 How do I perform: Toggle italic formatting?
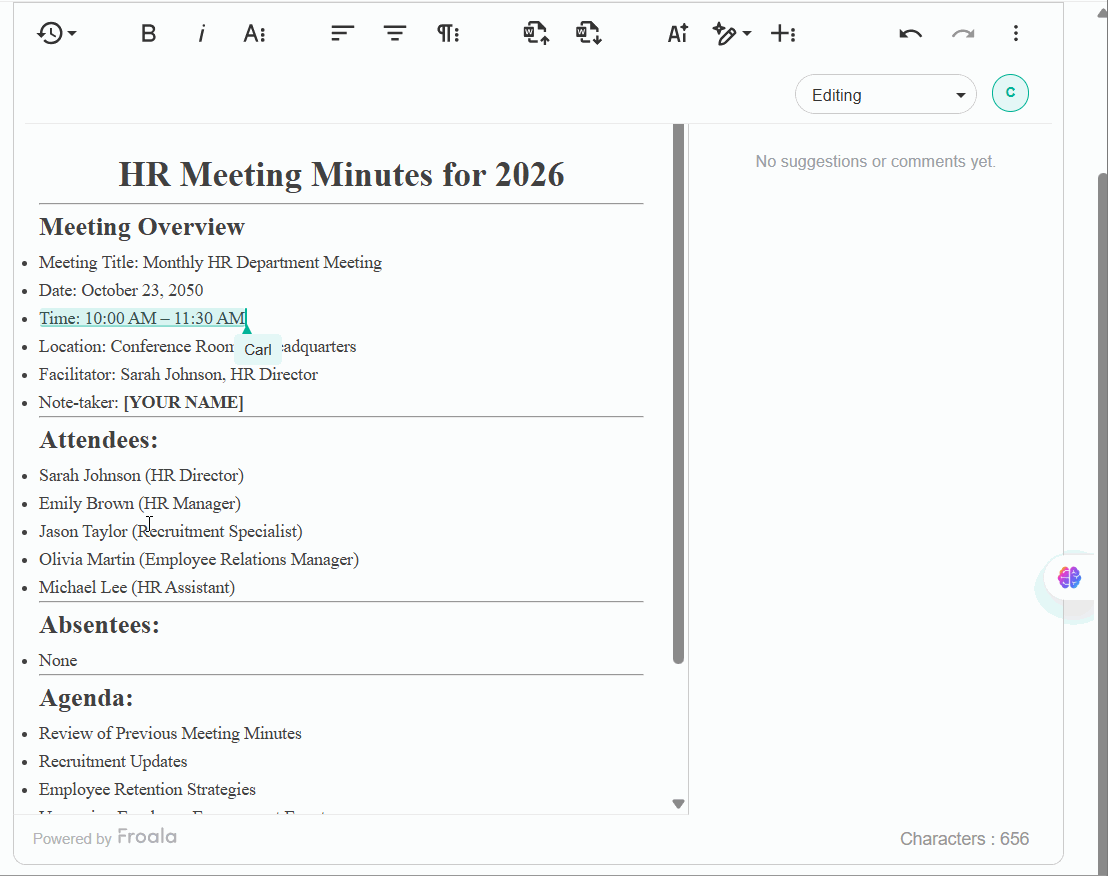(x=201, y=33)
